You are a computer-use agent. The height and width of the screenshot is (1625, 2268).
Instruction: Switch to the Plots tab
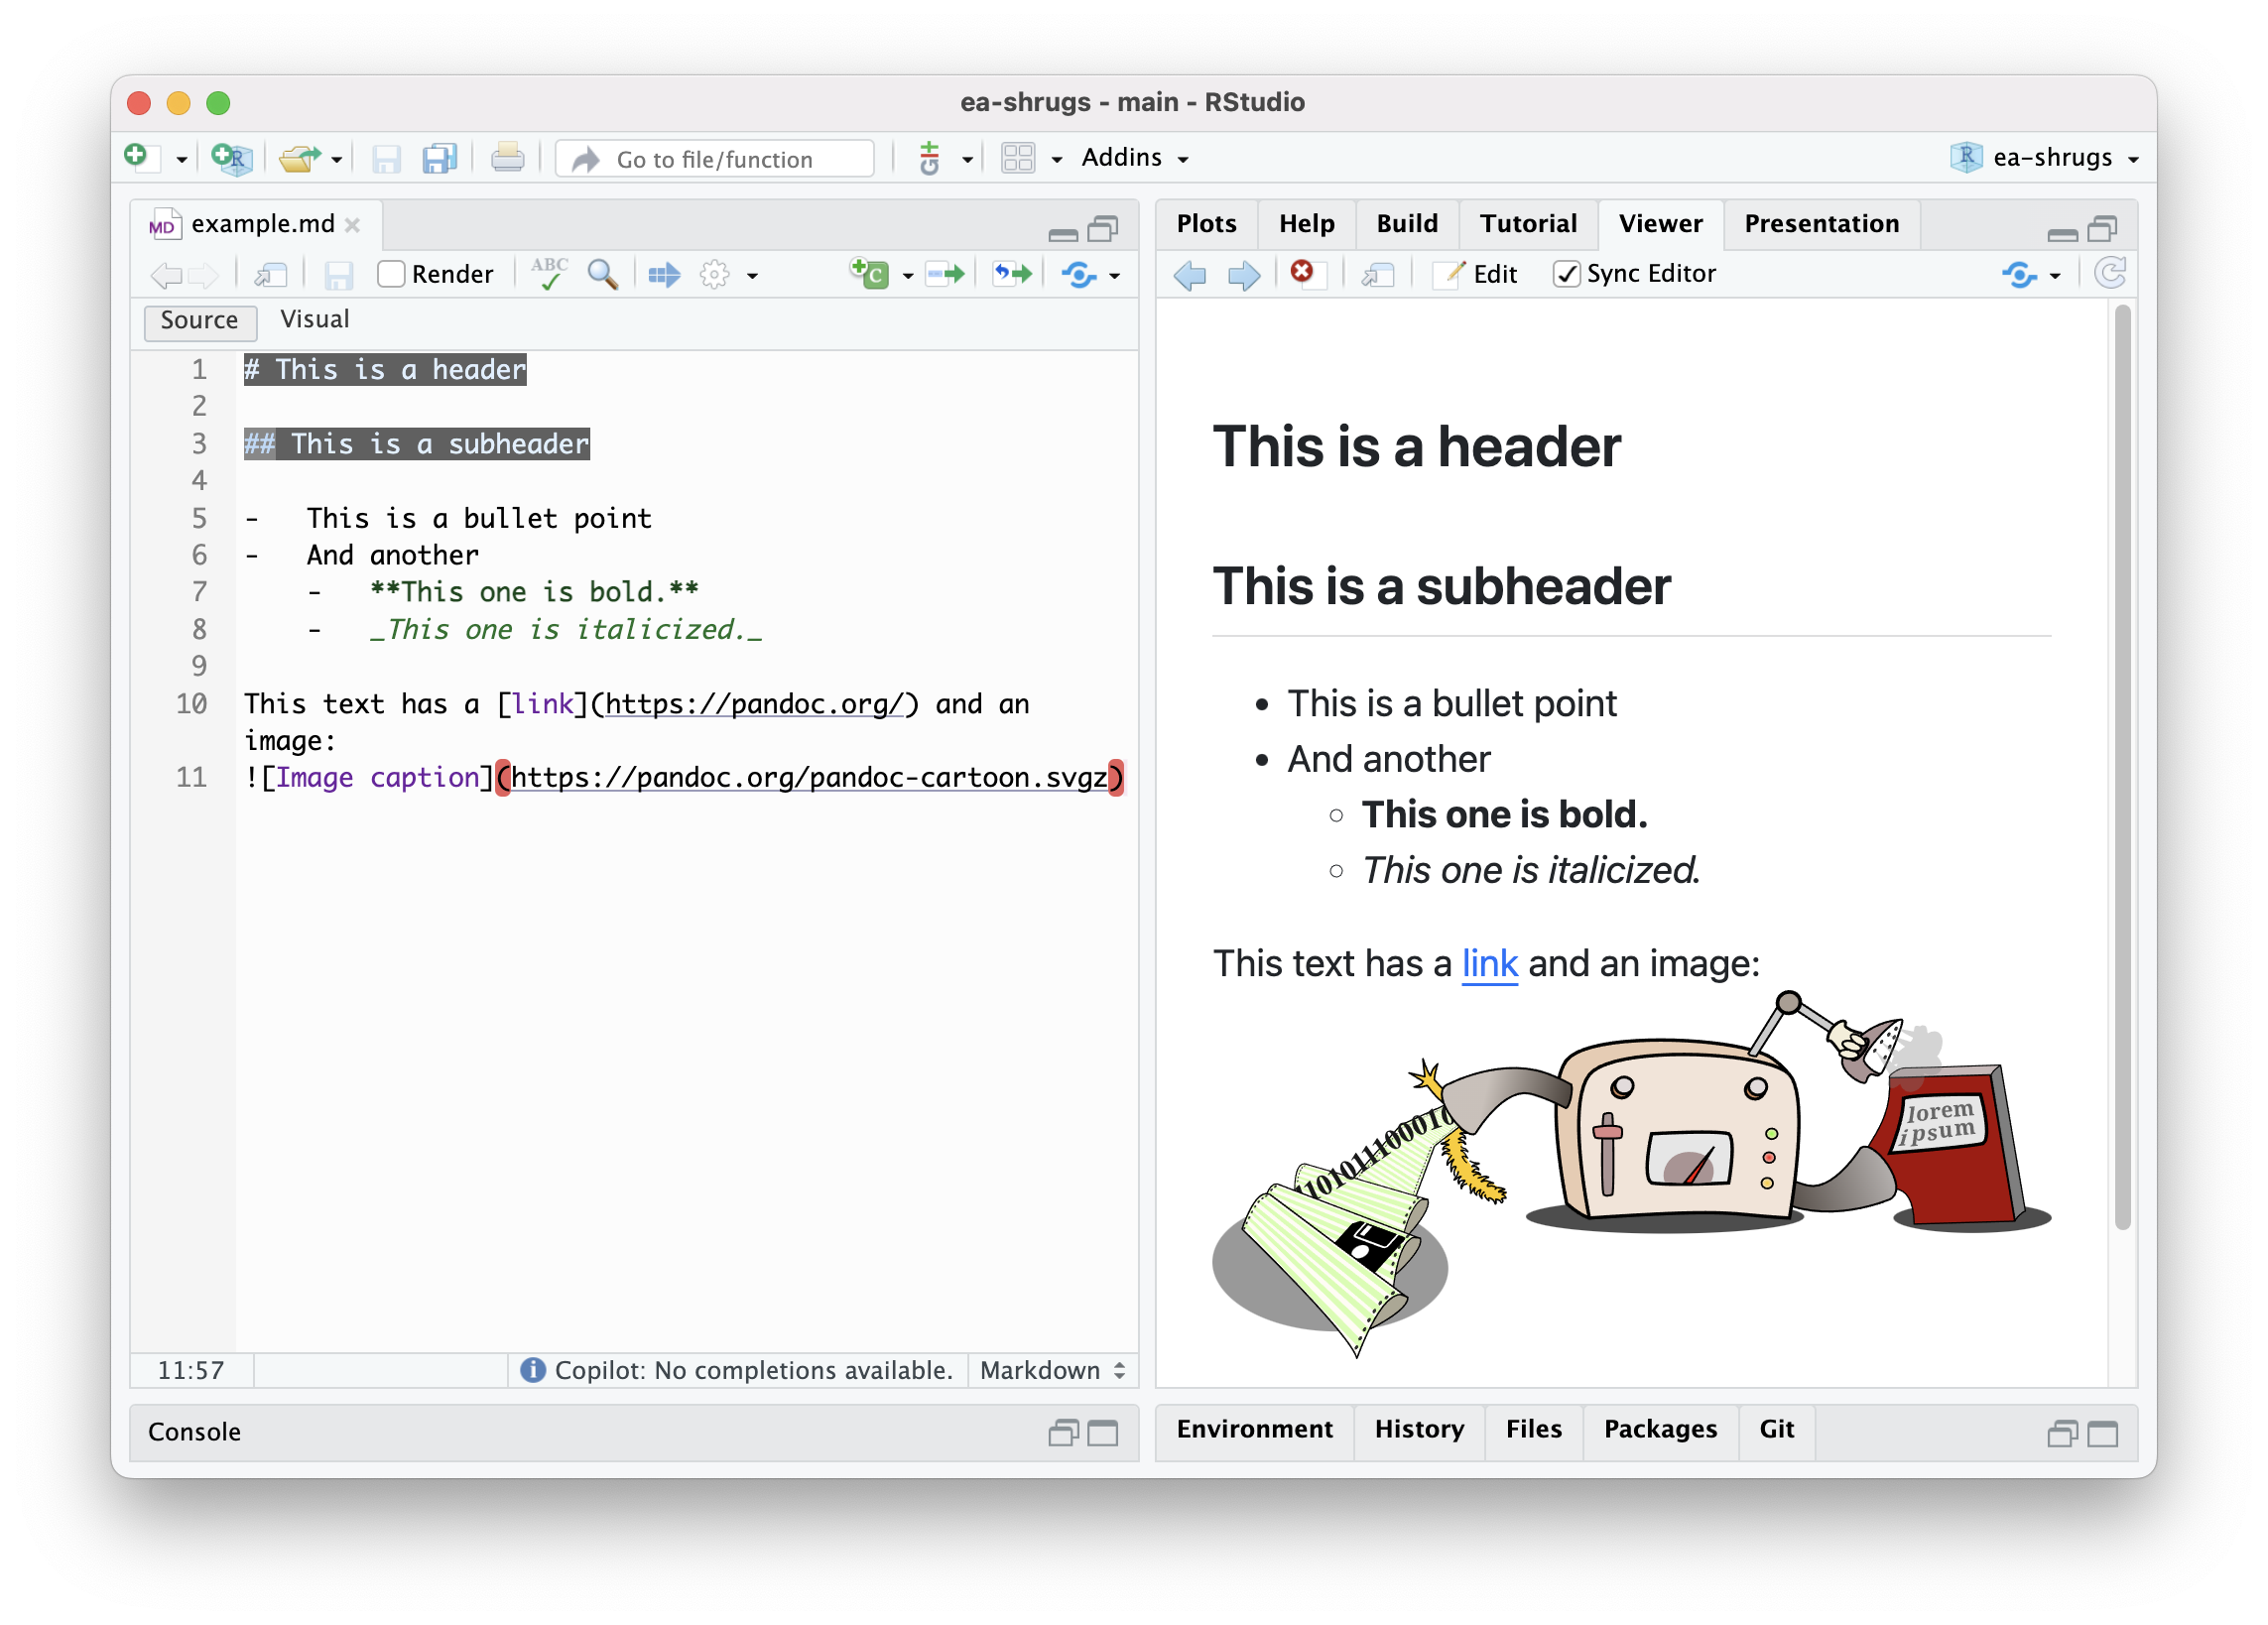pyautogui.click(x=1205, y=223)
